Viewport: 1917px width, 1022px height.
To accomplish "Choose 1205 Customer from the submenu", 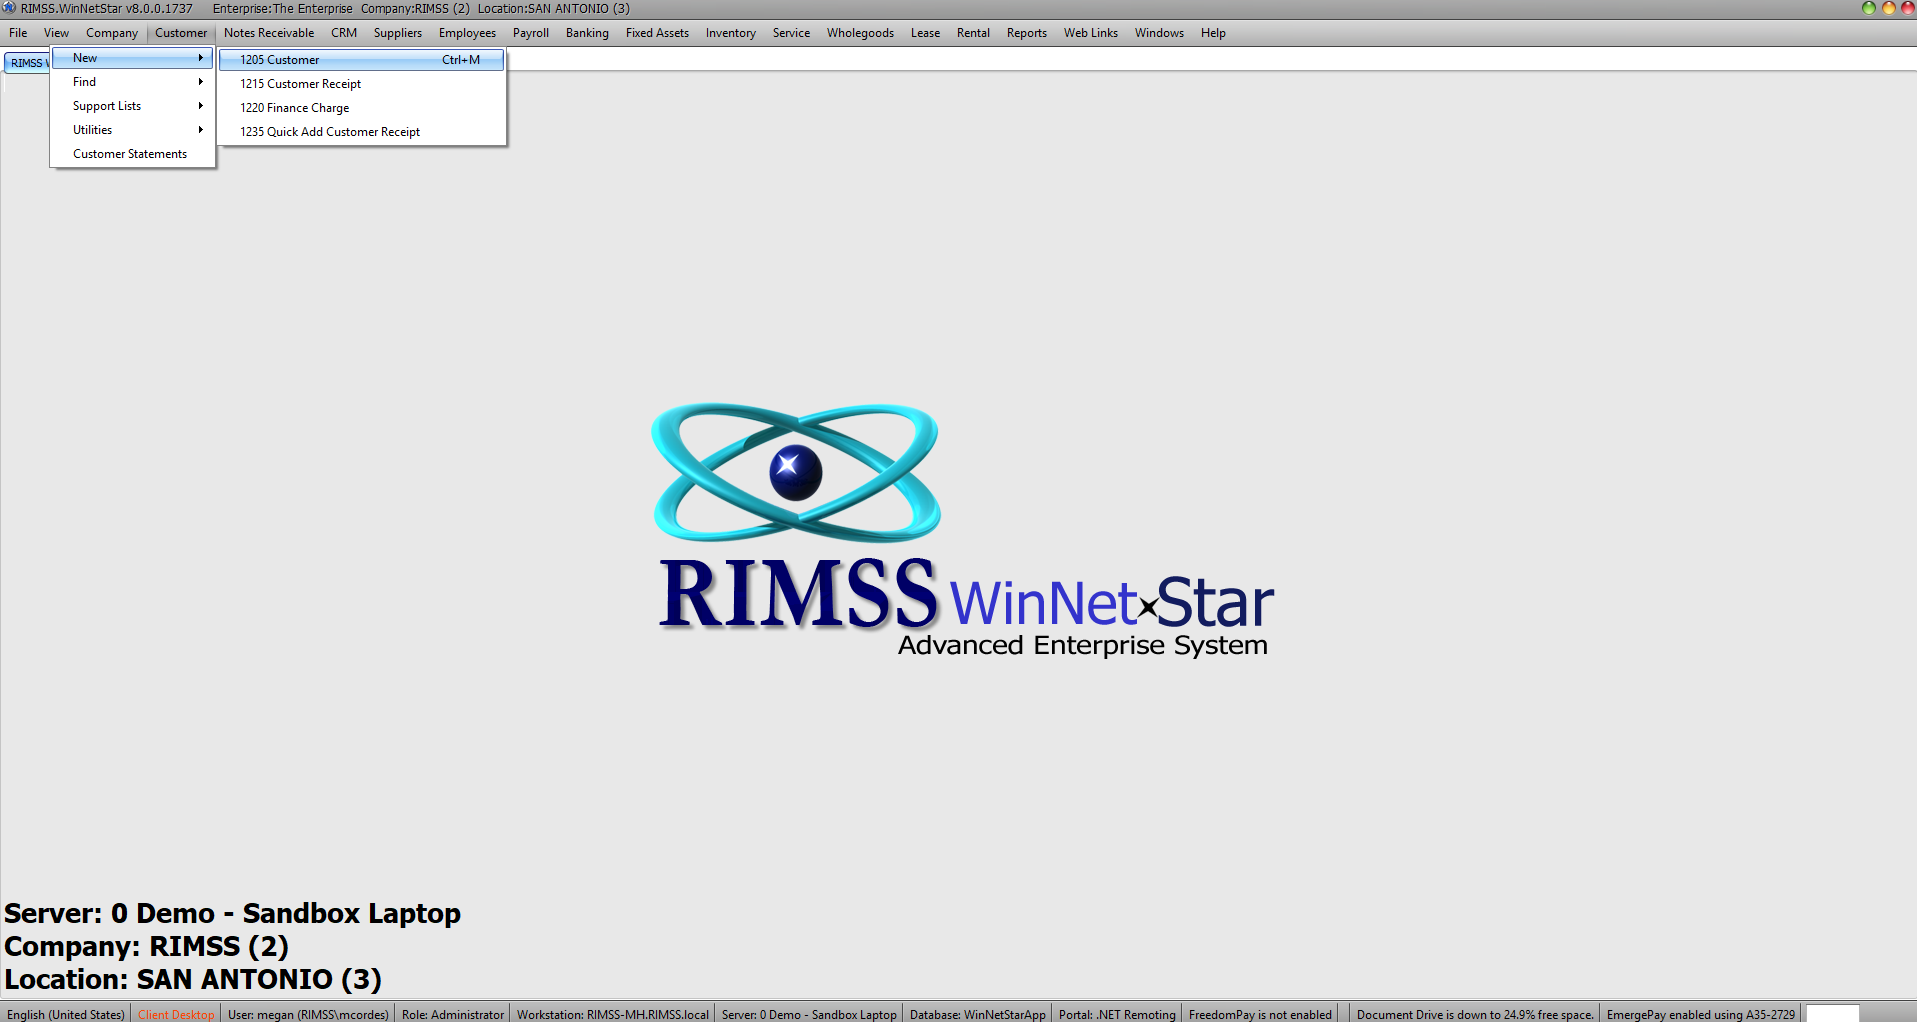I will (362, 60).
